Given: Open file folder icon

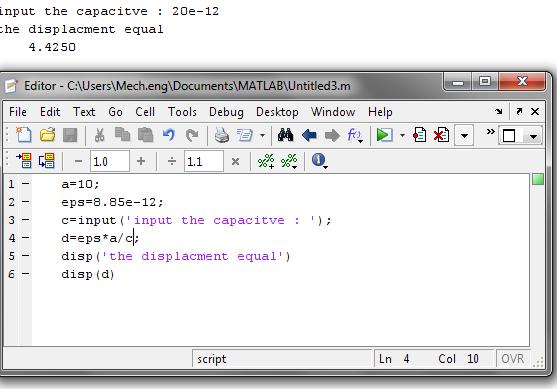Looking at the screenshot, I should (47, 135).
